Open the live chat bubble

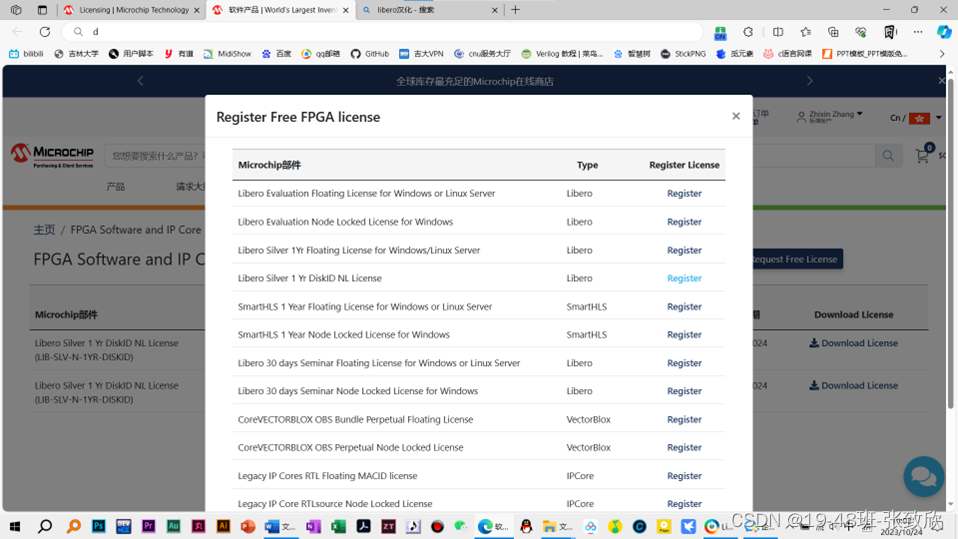pos(924,477)
